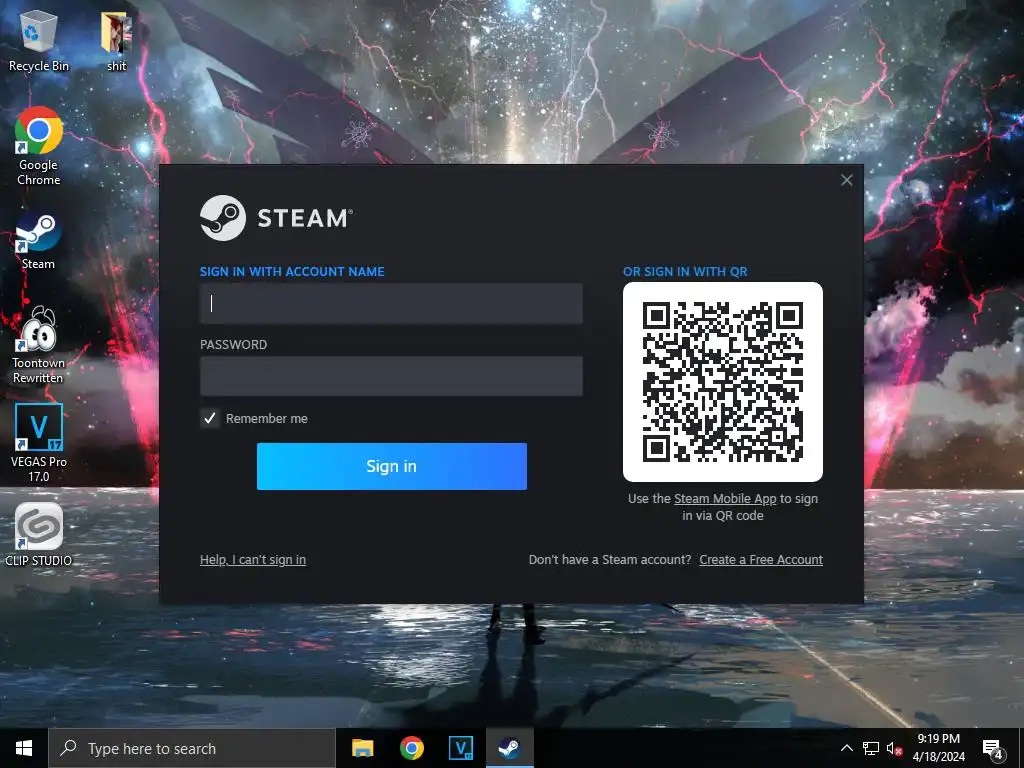Close the Steam sign-in window
The image size is (1024, 768).
coord(846,180)
